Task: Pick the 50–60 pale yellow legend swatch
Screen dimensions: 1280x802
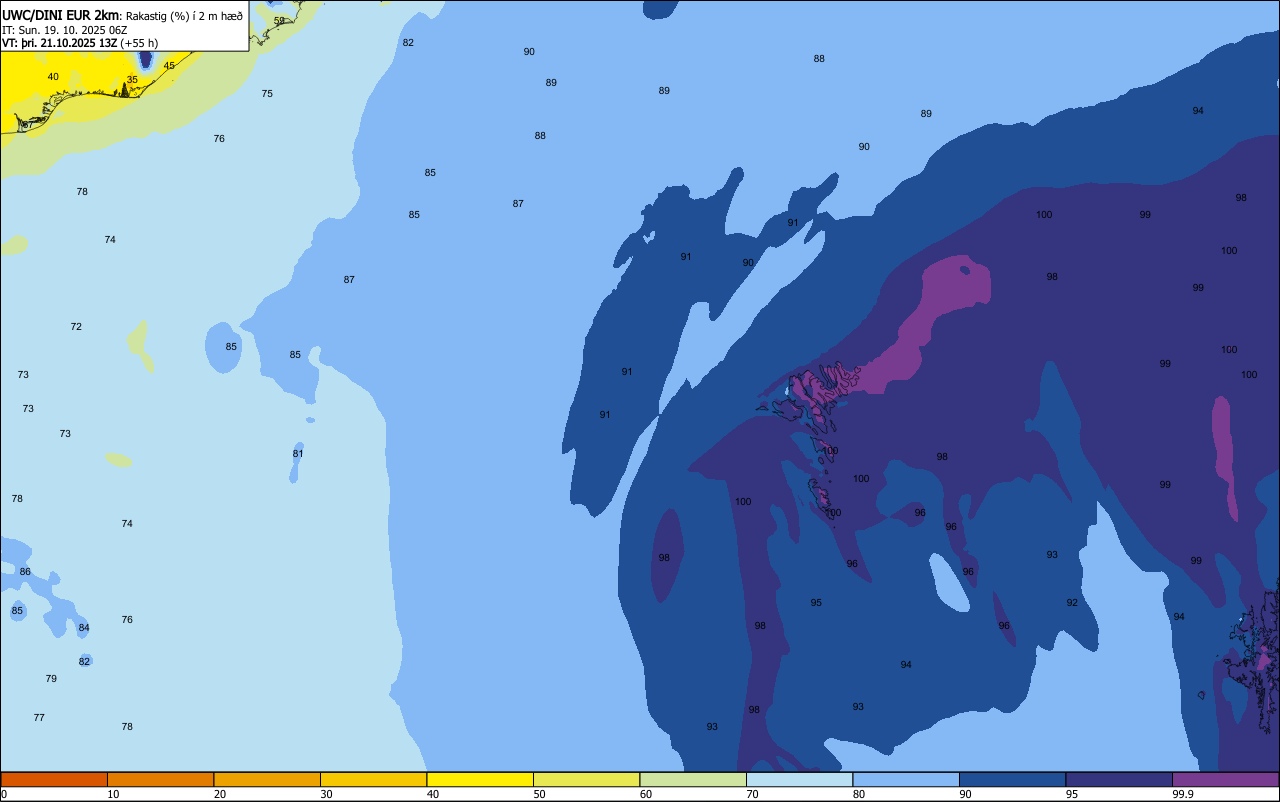Action: click(586, 779)
